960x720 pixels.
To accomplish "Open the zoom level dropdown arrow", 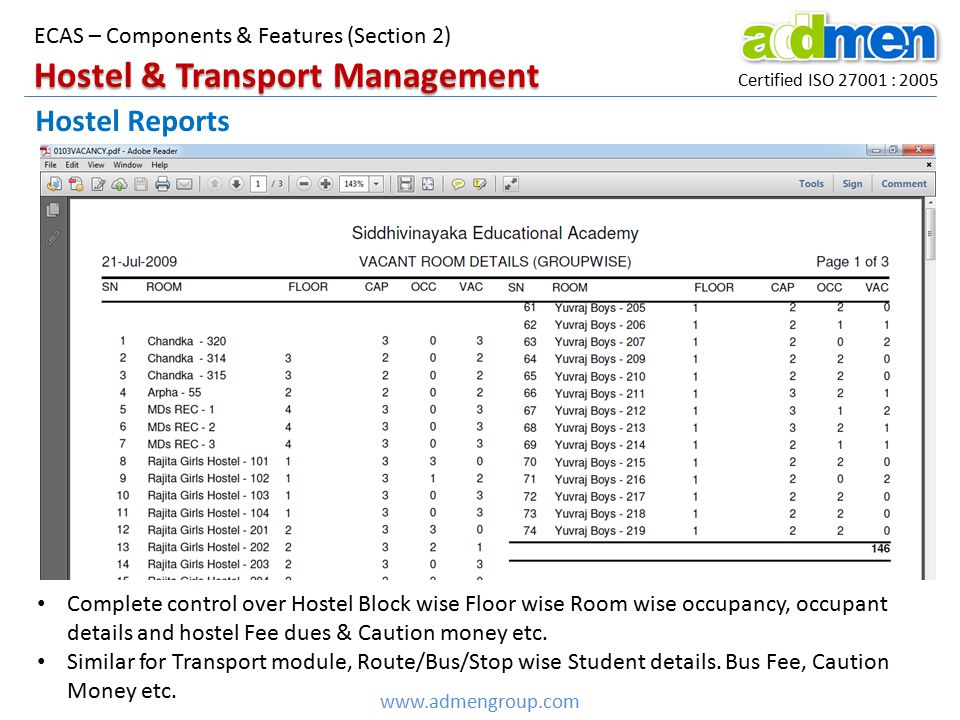I will coord(377,184).
